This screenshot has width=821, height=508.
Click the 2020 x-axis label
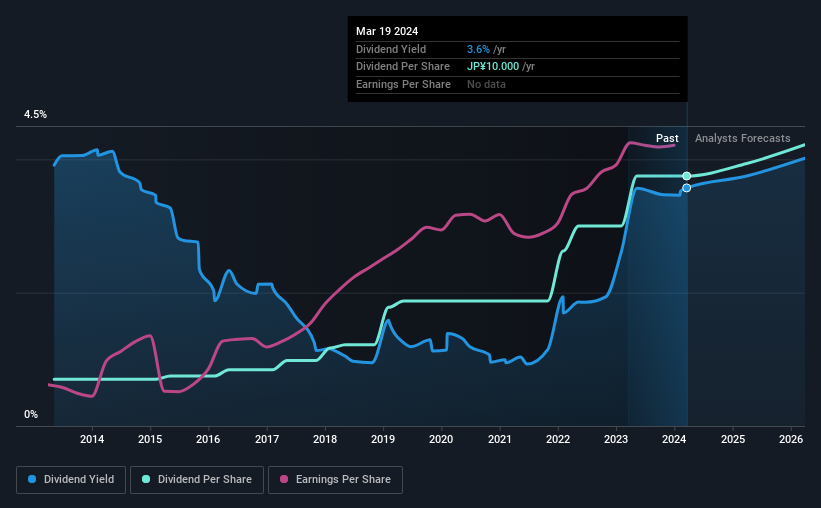click(441, 439)
